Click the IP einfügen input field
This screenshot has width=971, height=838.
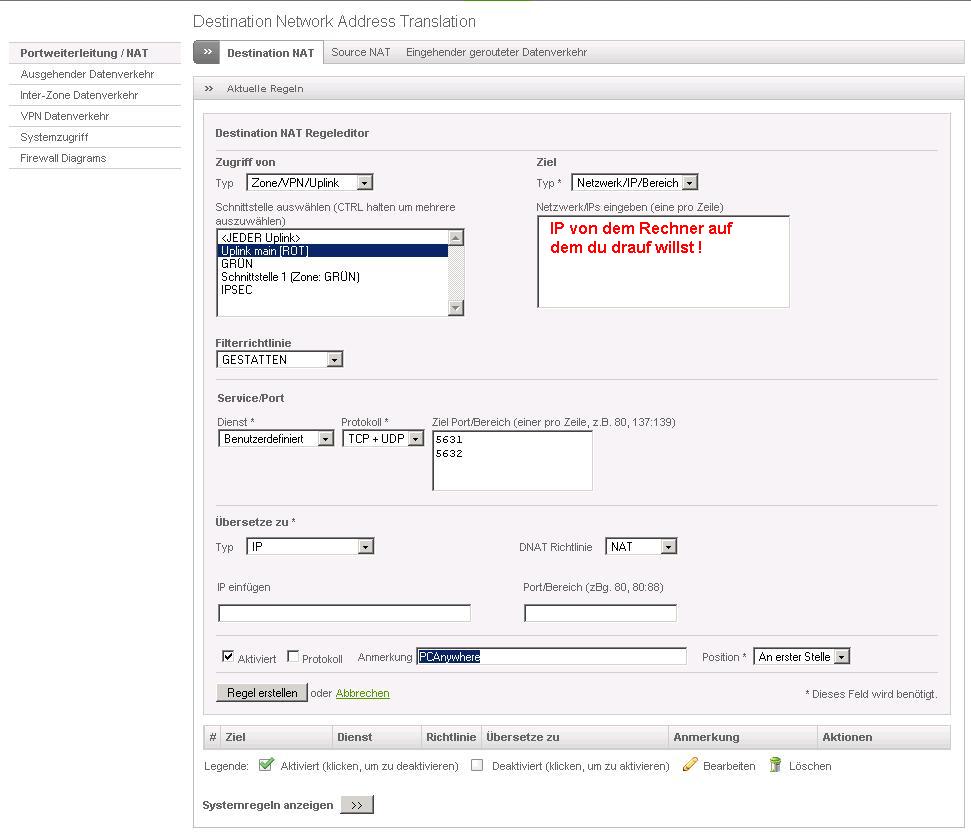pos(344,613)
